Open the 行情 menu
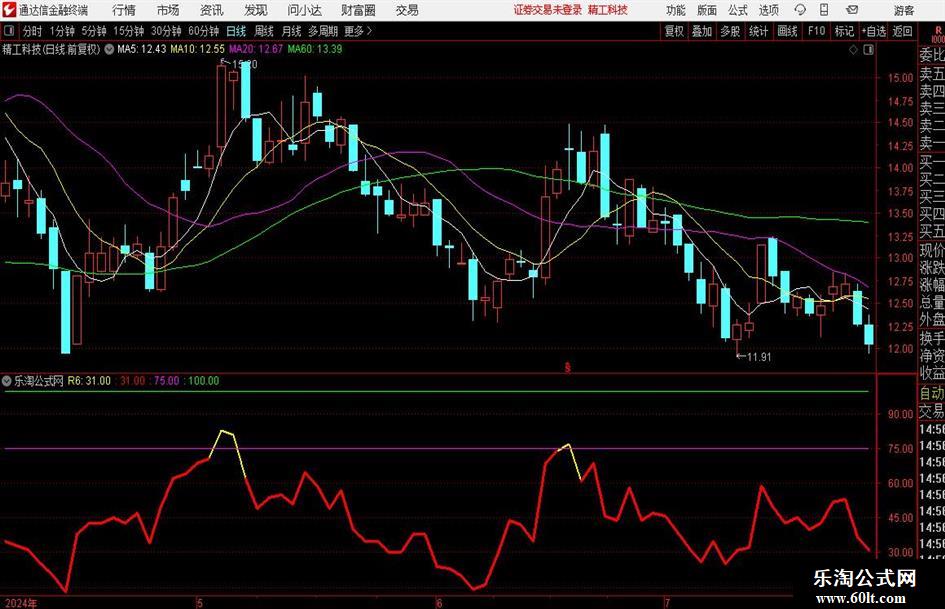Viewport: 945px width, 609px height. (124, 10)
